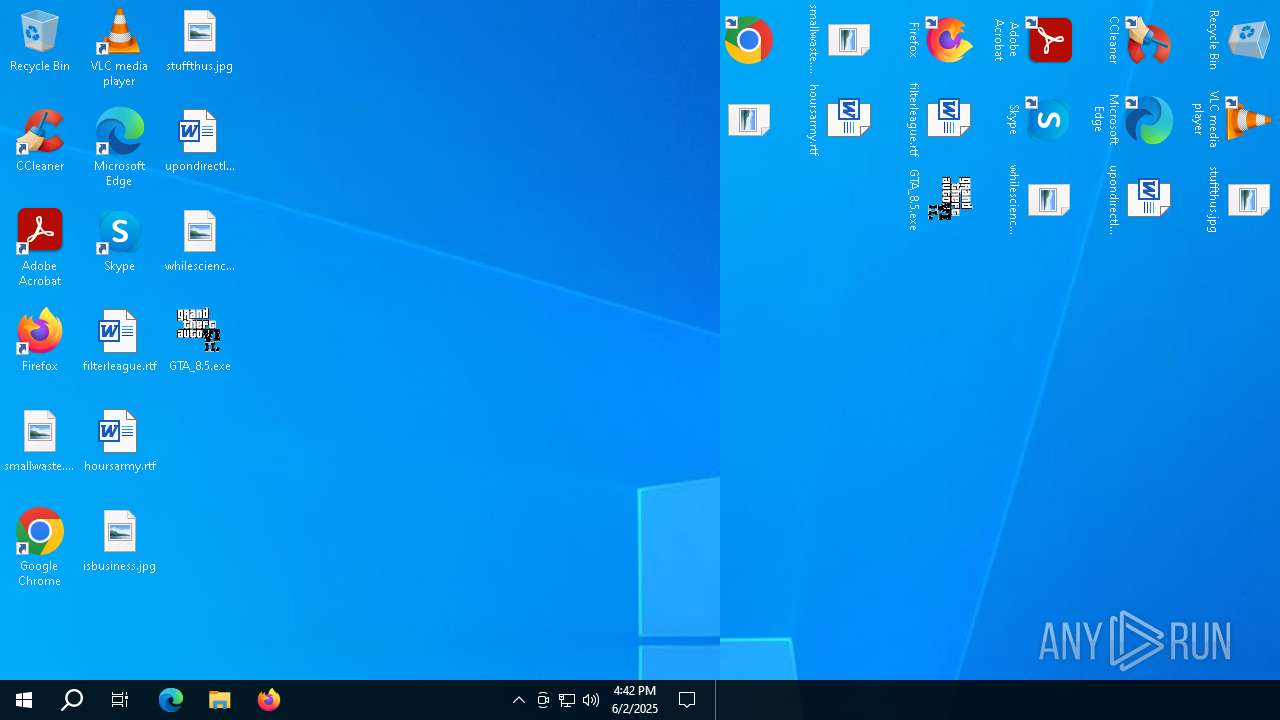Select the rotated VLC media player icon on the right display
1280x720 pixels.
(1233, 120)
